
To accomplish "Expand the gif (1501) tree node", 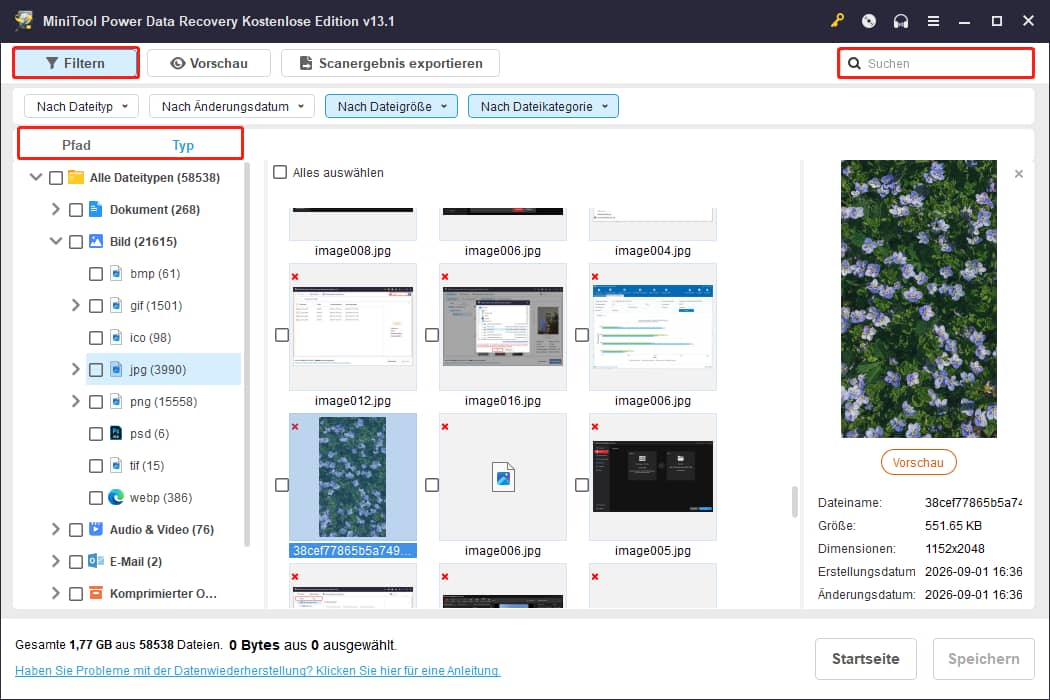I will 76,305.
